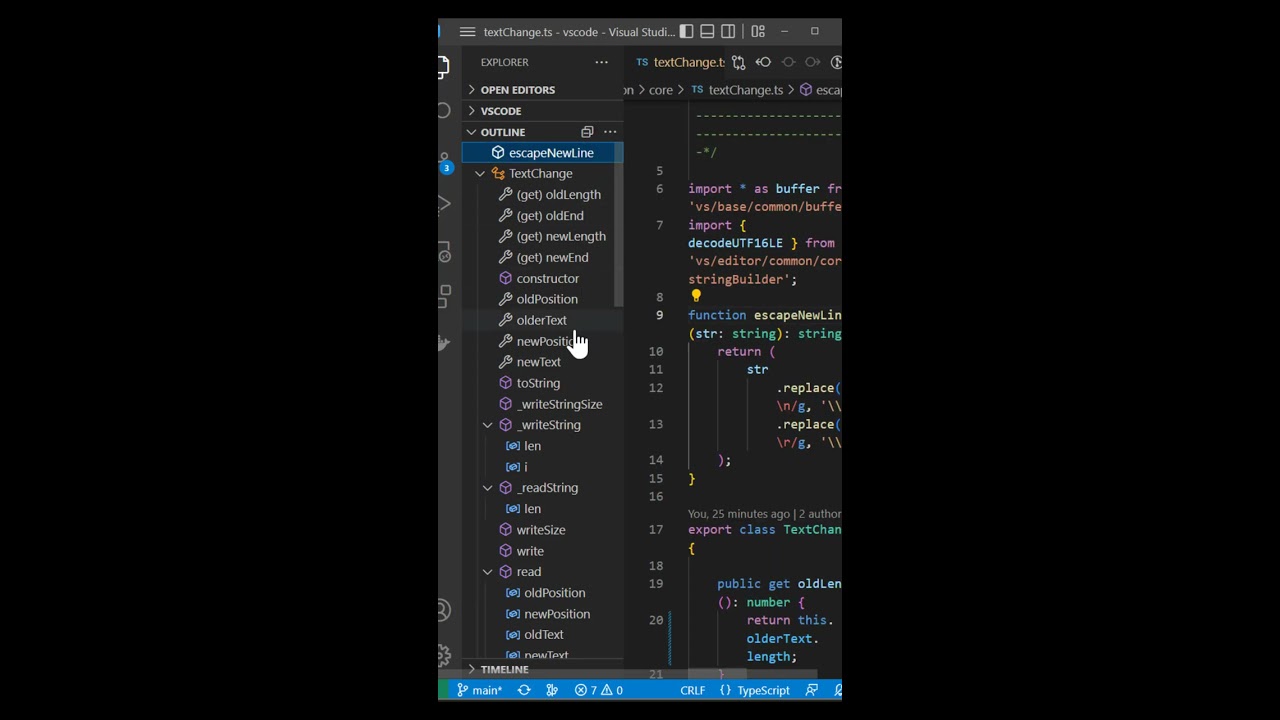Change CRLF end of line sequence
Screen dimensions: 1280x720
[693, 690]
